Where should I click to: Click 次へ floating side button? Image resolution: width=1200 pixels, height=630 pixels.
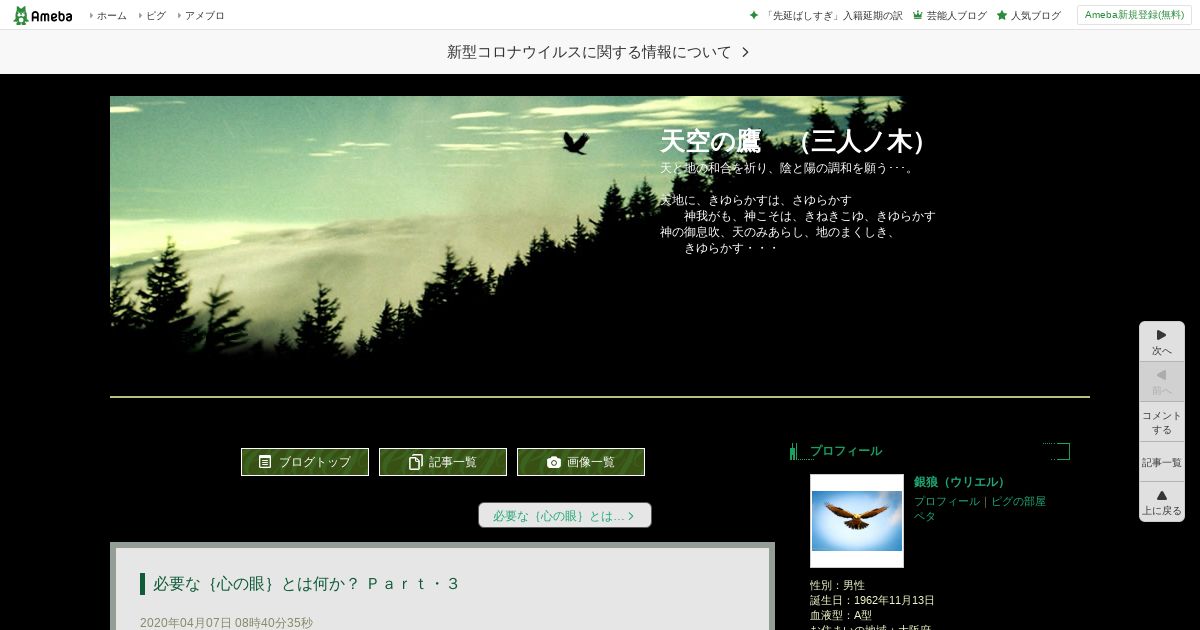point(1162,342)
